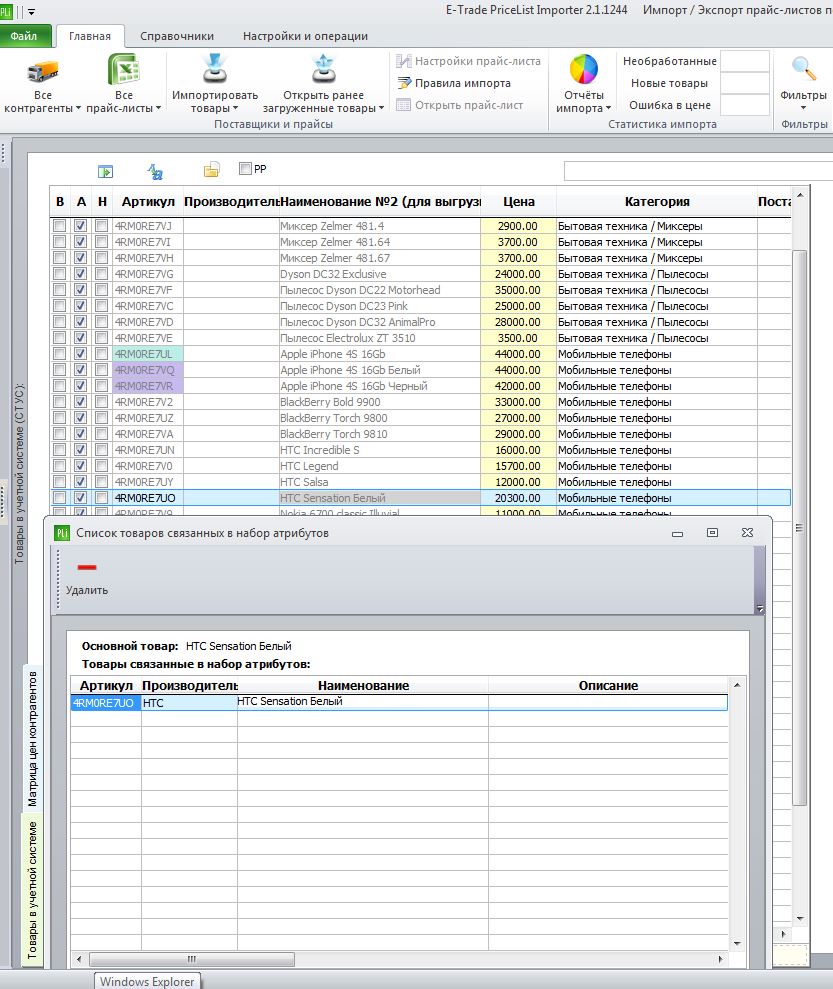Toggle column A checkbox for HTC Sensation Белый
Image resolution: width=833 pixels, height=989 pixels.
click(x=80, y=497)
